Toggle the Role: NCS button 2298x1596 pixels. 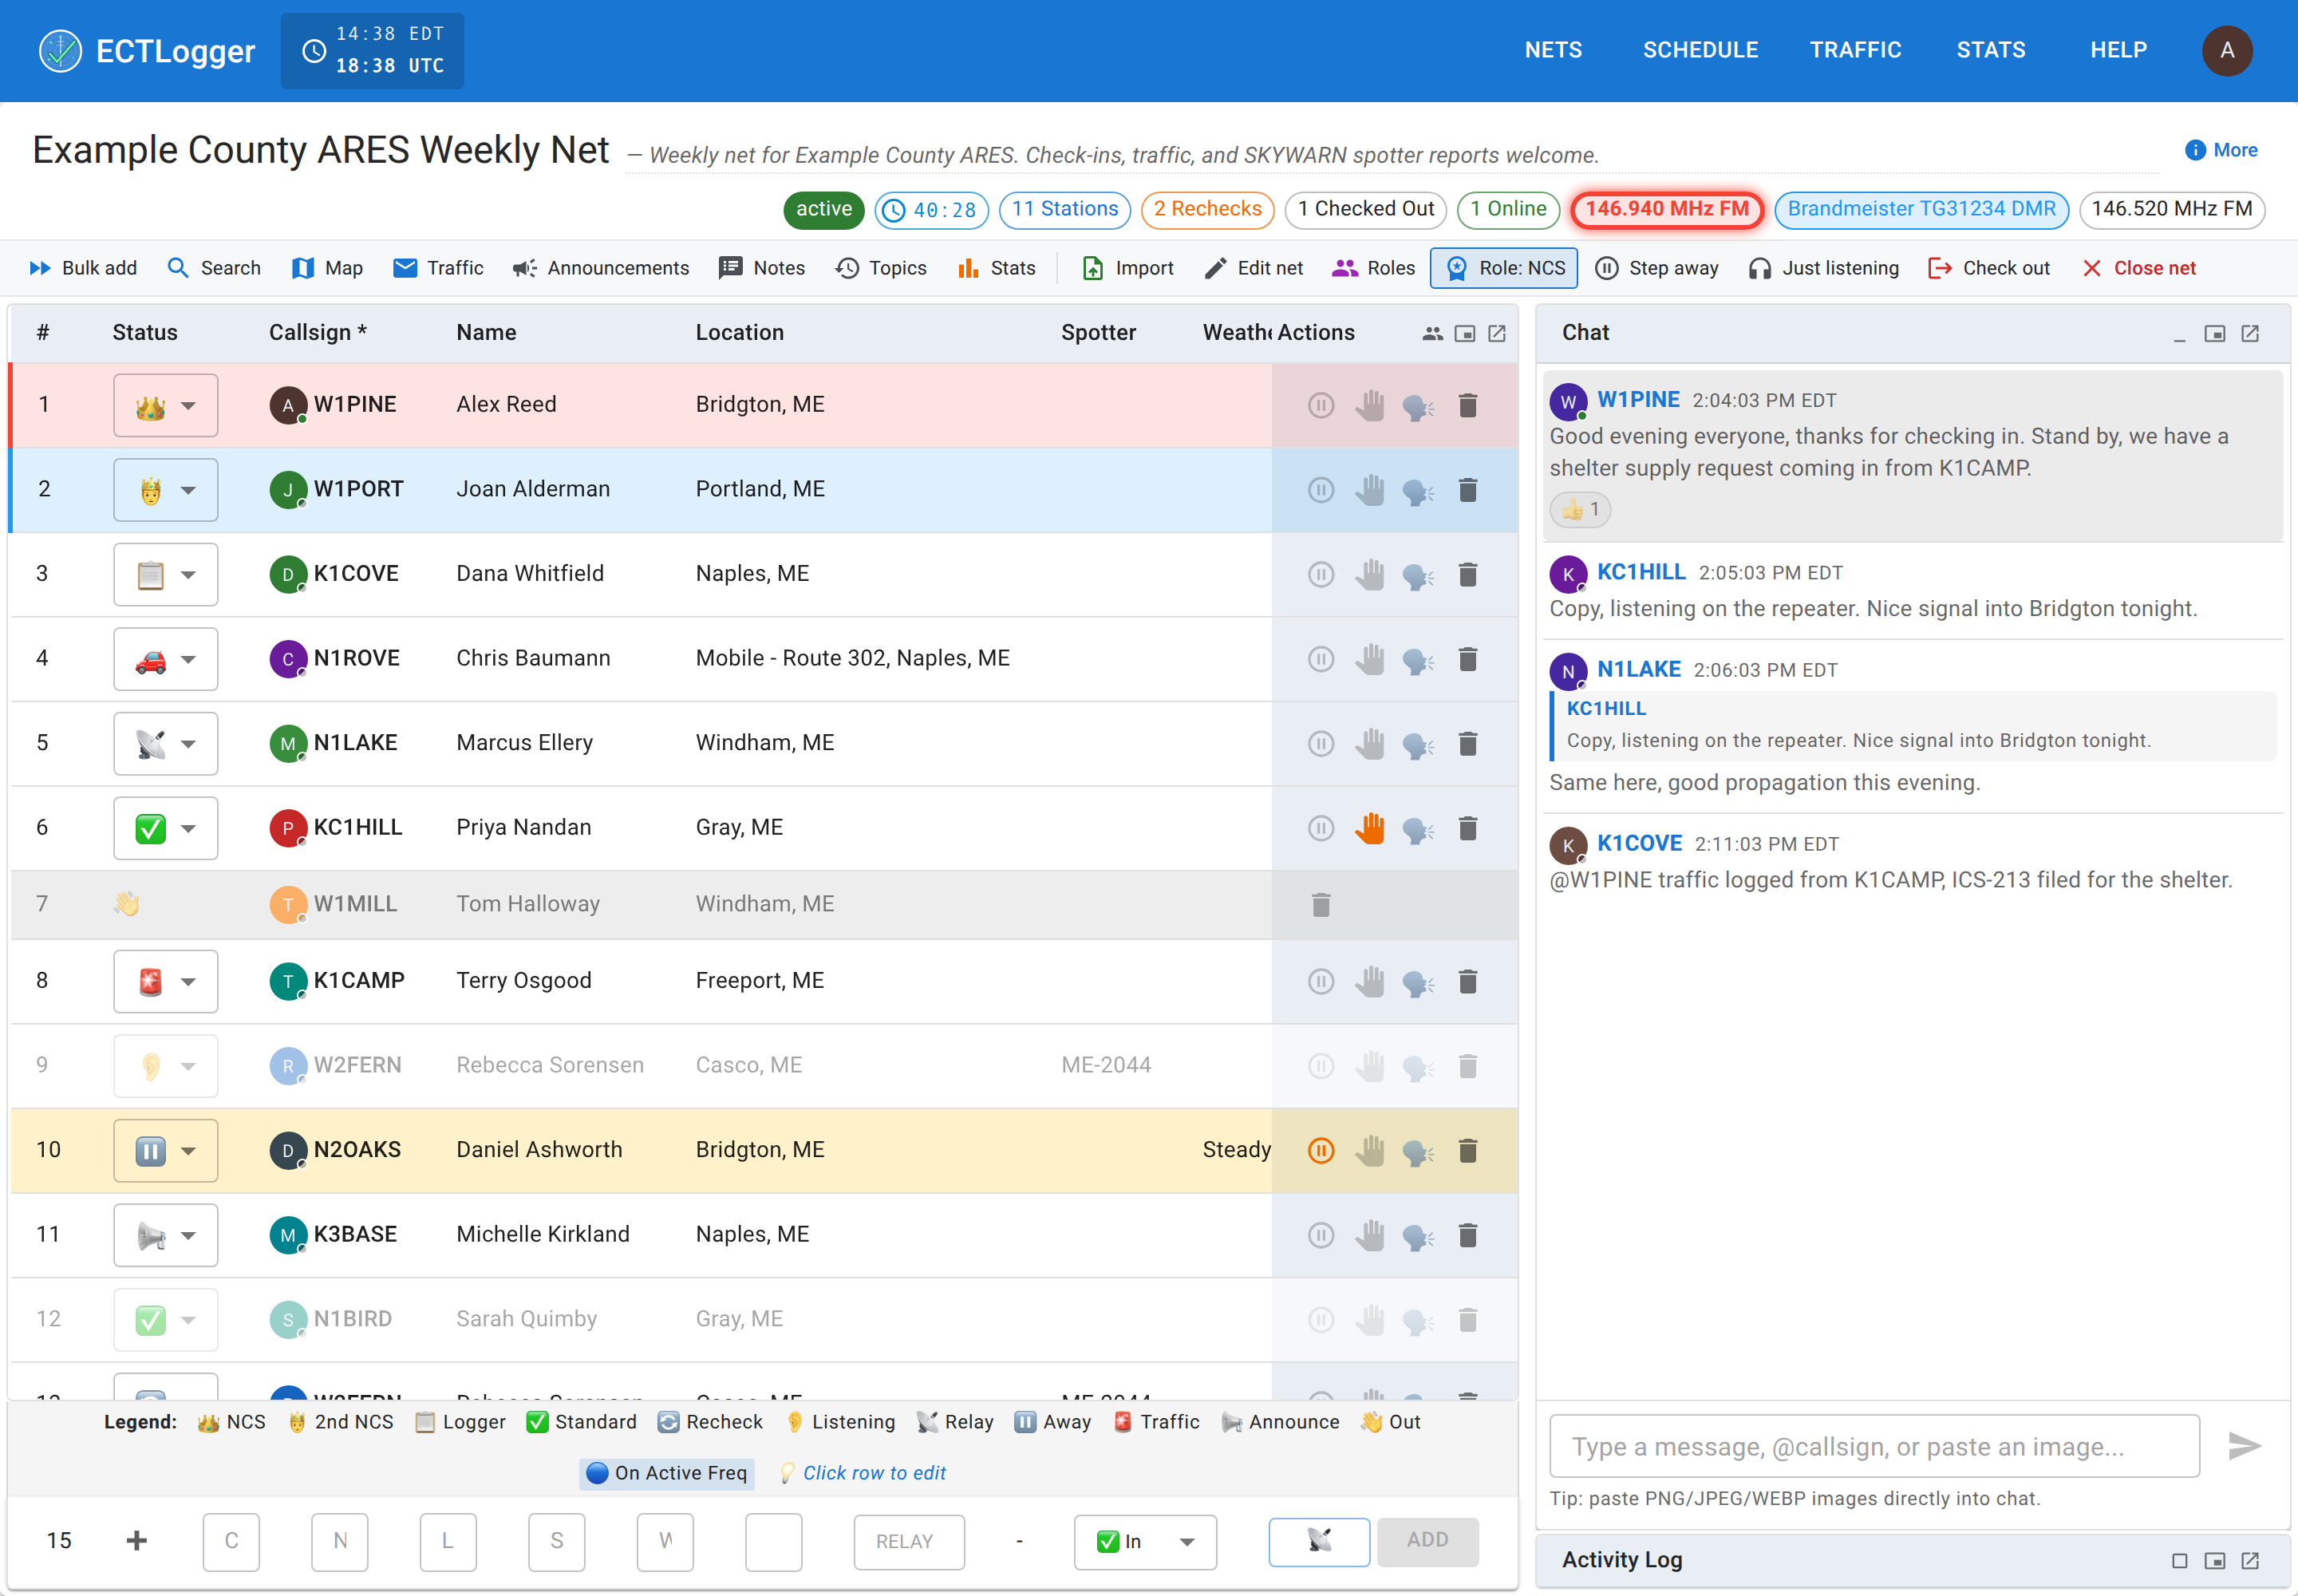tap(1504, 268)
